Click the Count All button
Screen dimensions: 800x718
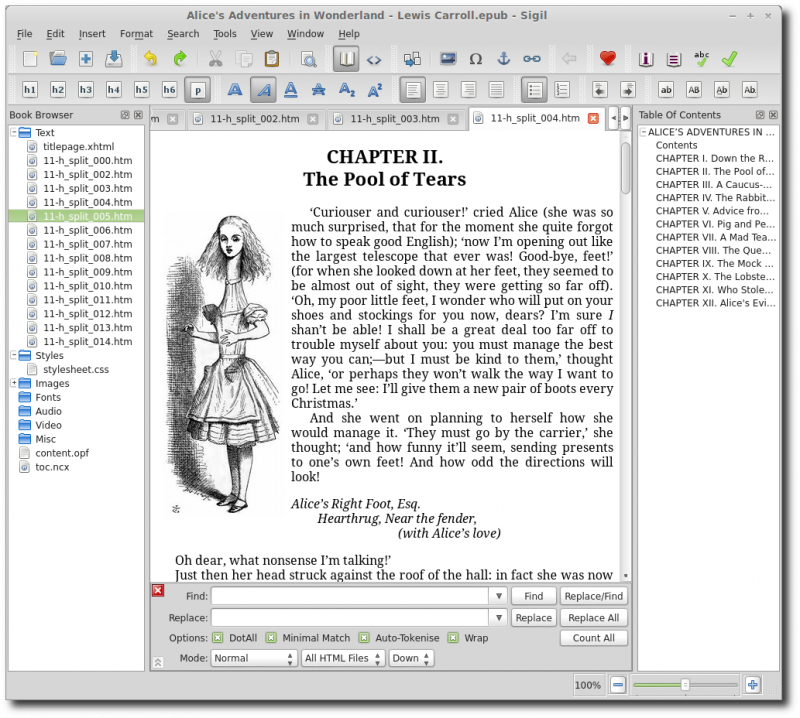click(593, 638)
